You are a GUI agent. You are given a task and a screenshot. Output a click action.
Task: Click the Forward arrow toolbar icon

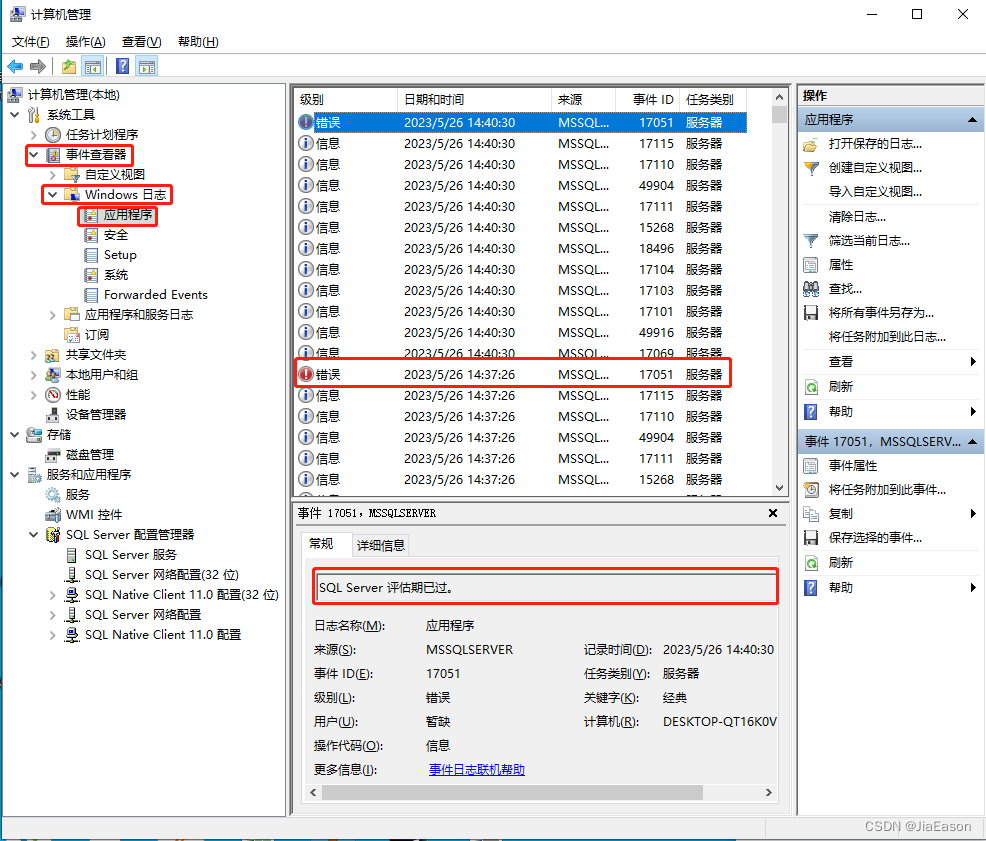(x=38, y=66)
